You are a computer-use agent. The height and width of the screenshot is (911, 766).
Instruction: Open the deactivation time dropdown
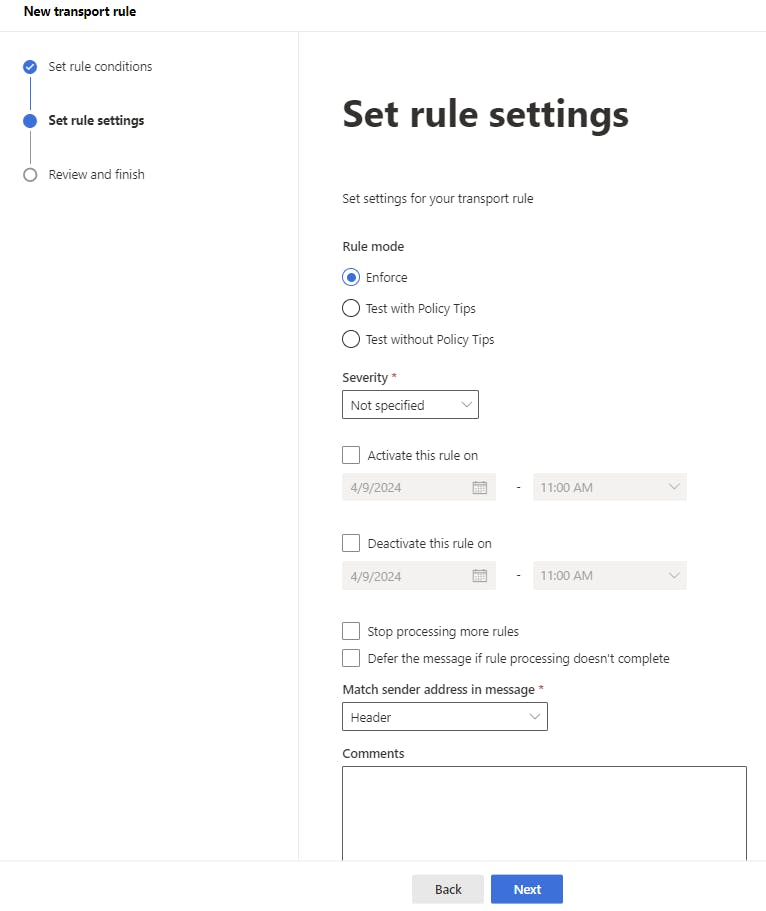click(609, 575)
